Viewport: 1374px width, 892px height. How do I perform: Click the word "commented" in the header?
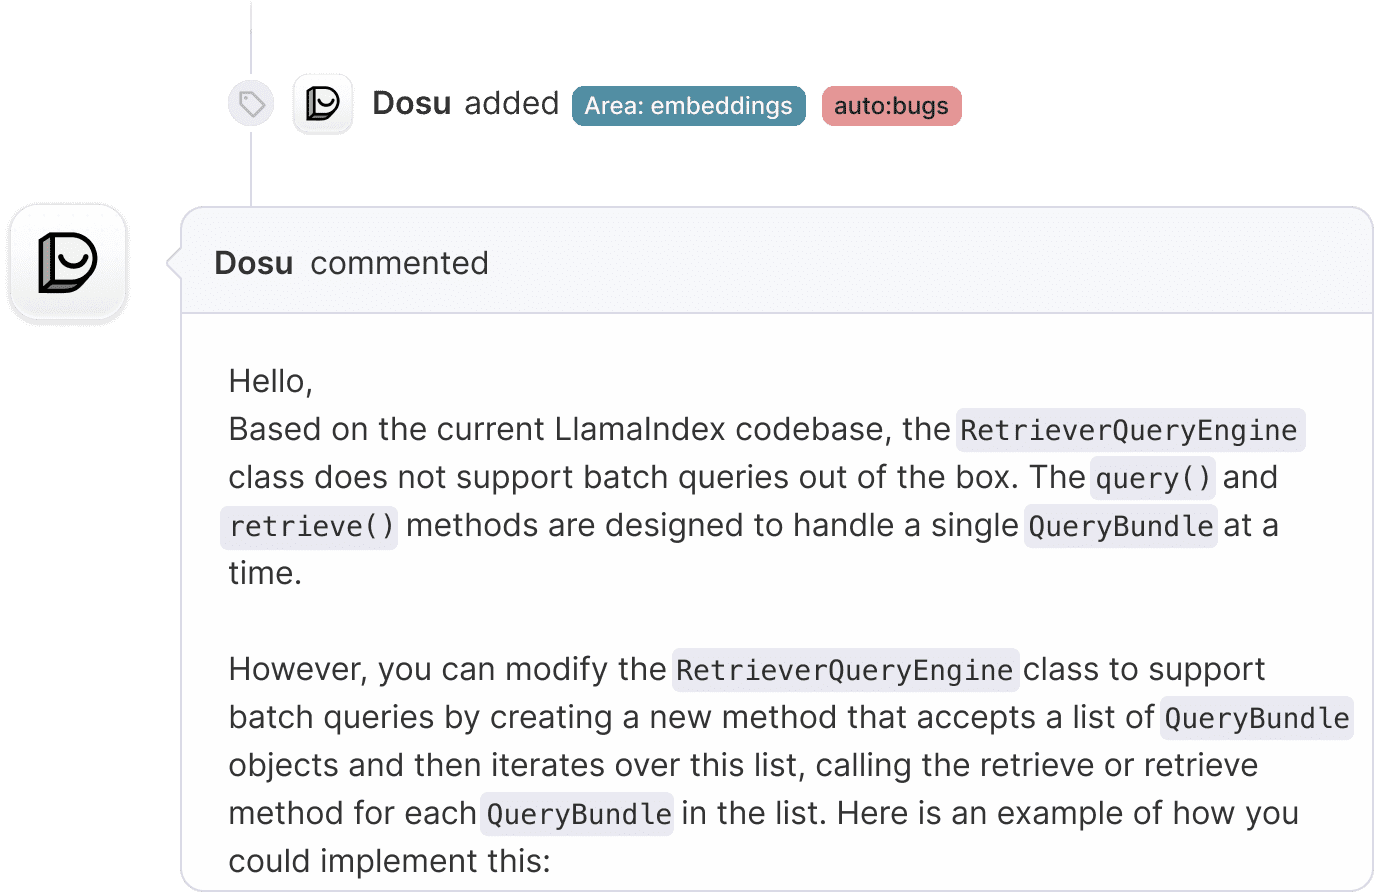[x=399, y=263]
